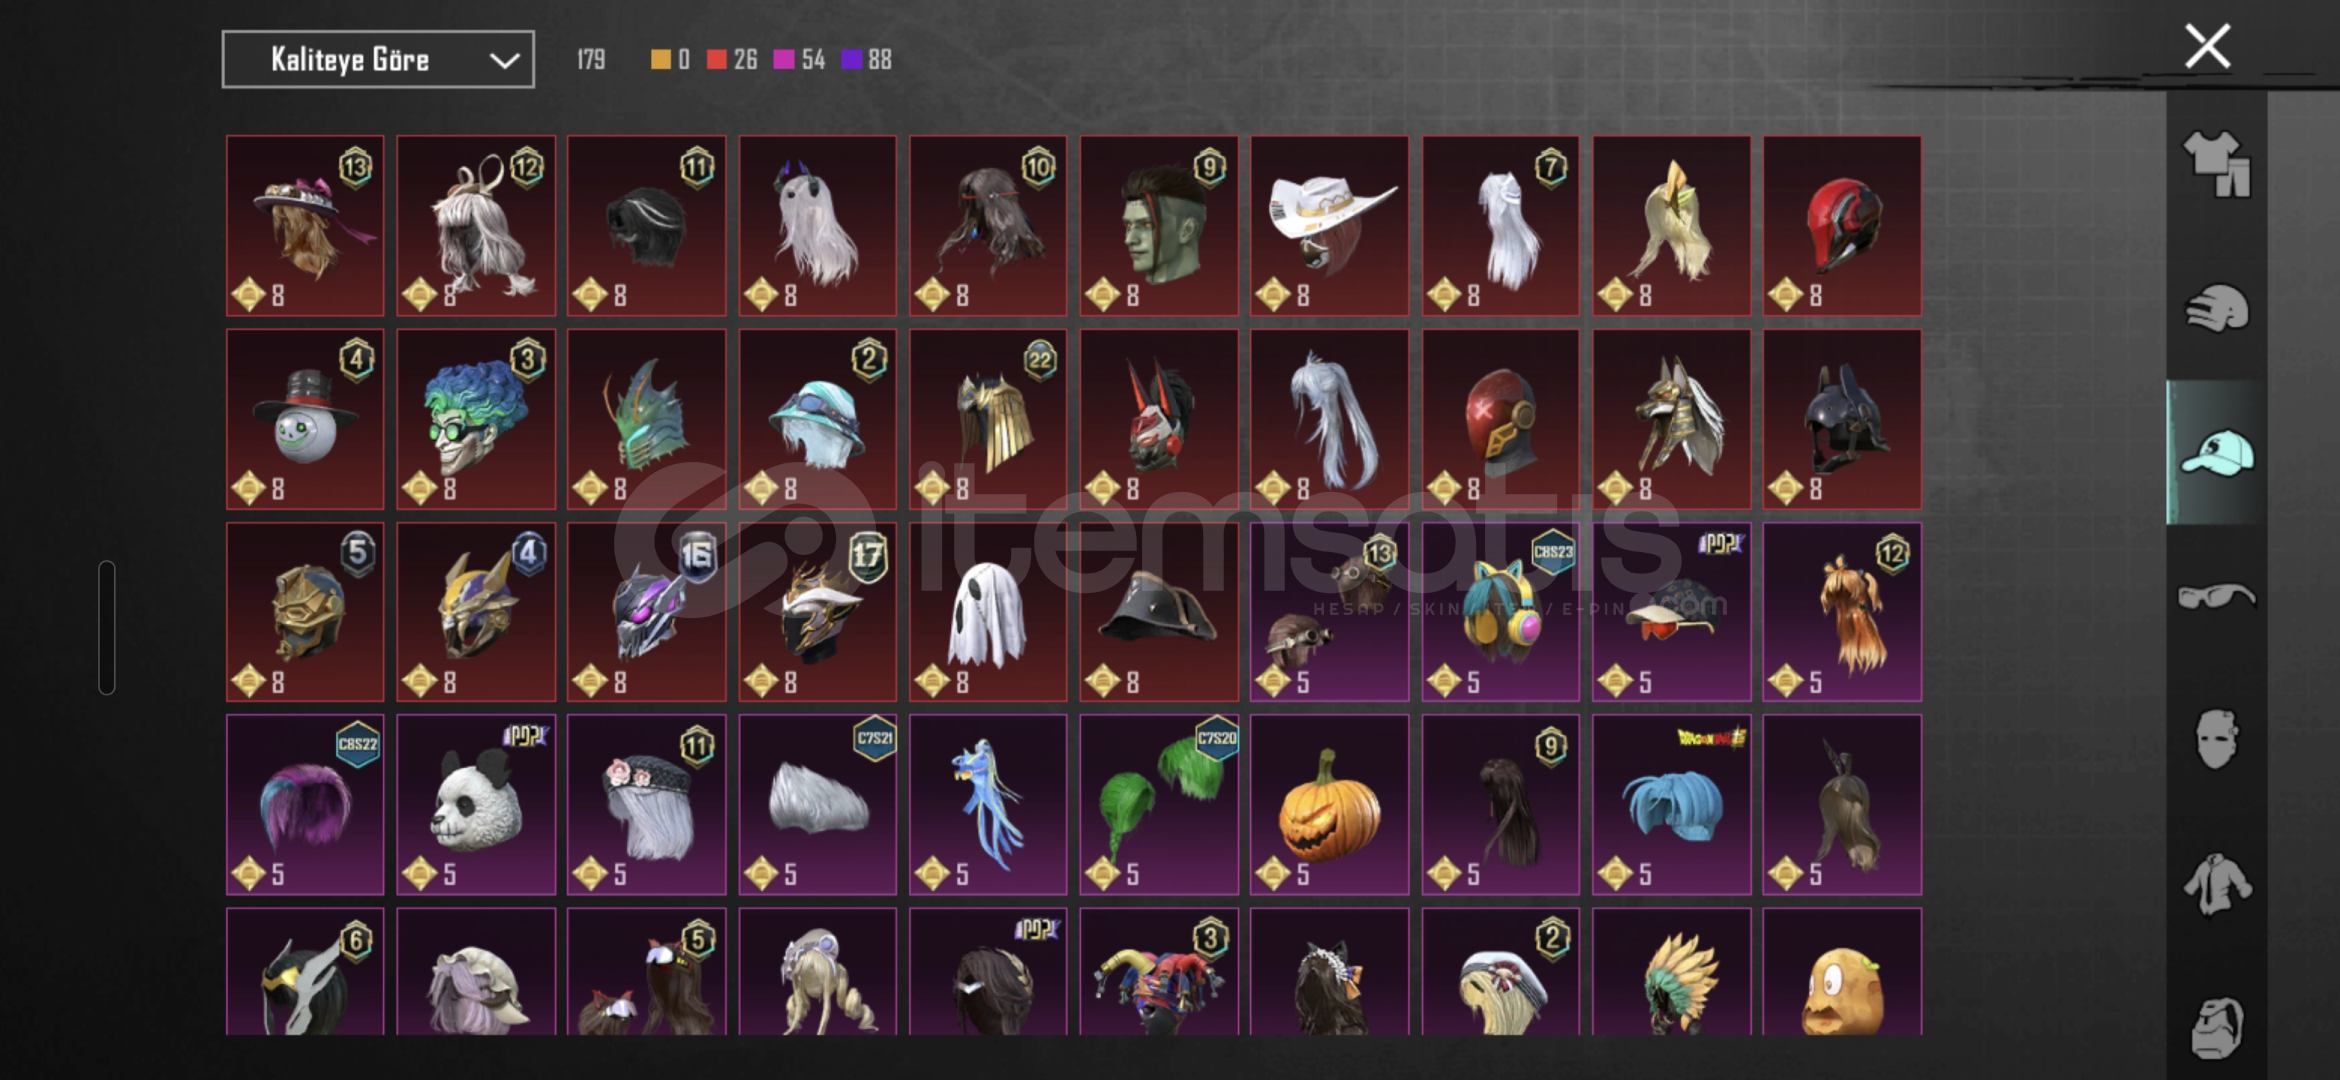Select the snowman top hat item
This screenshot has width=2340, height=1080.
305,419
